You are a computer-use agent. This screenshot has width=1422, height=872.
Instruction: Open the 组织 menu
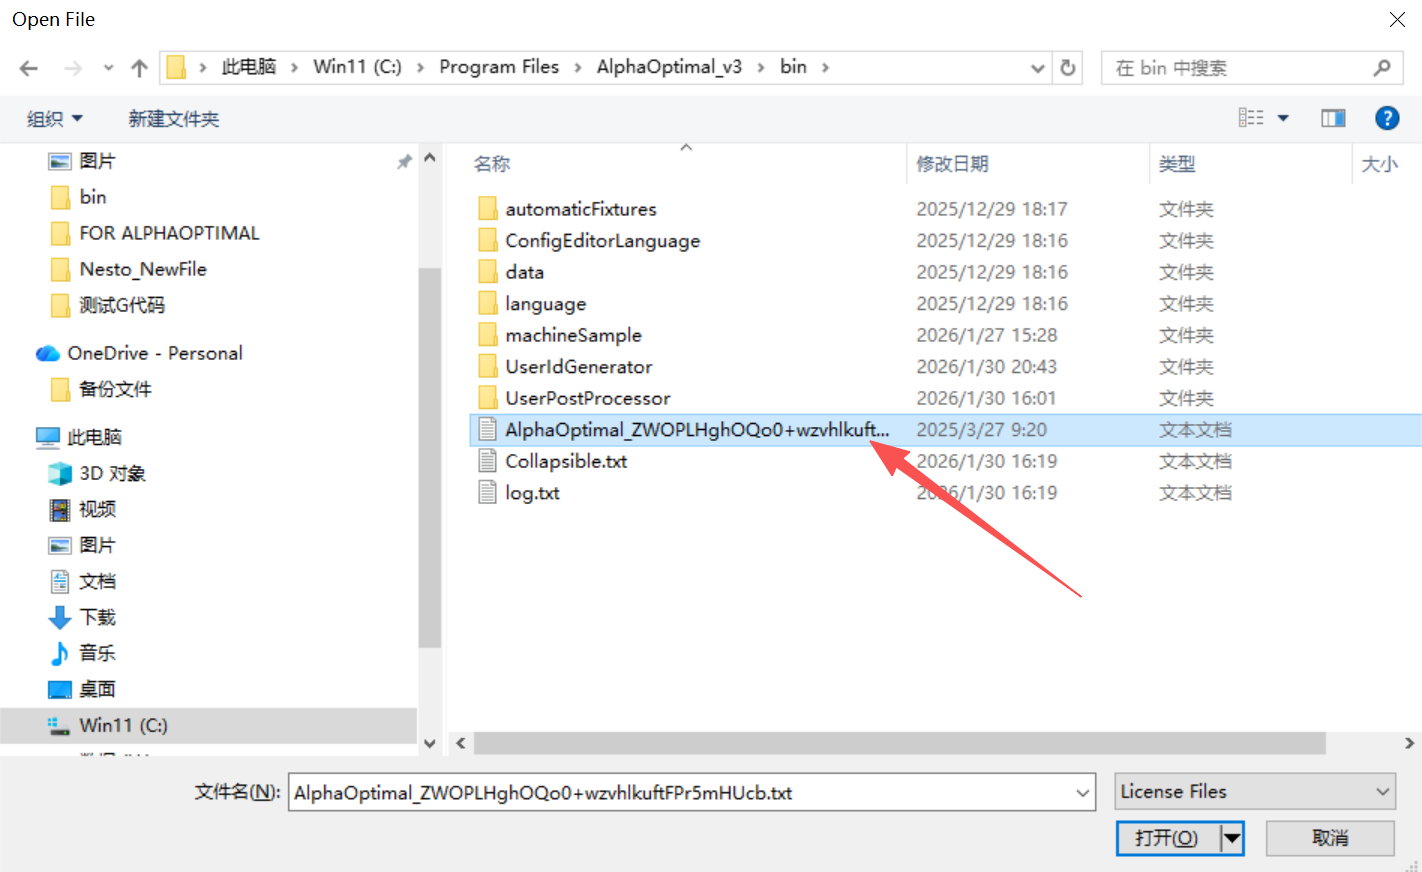[x=54, y=119]
